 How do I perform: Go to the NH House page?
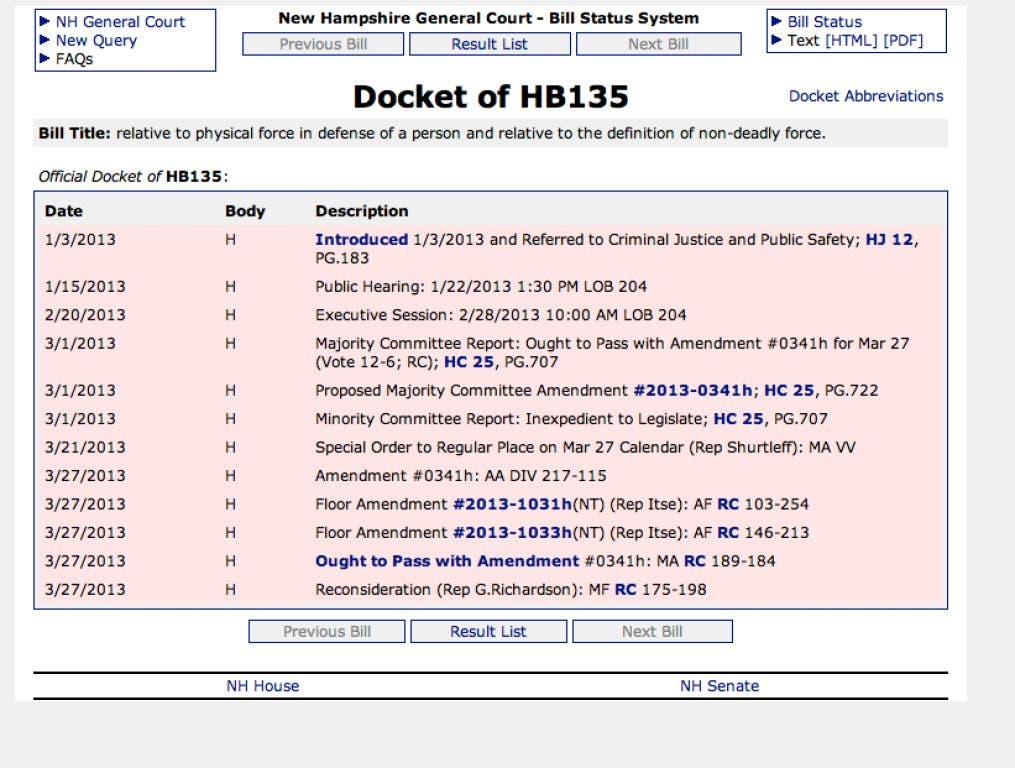click(263, 686)
